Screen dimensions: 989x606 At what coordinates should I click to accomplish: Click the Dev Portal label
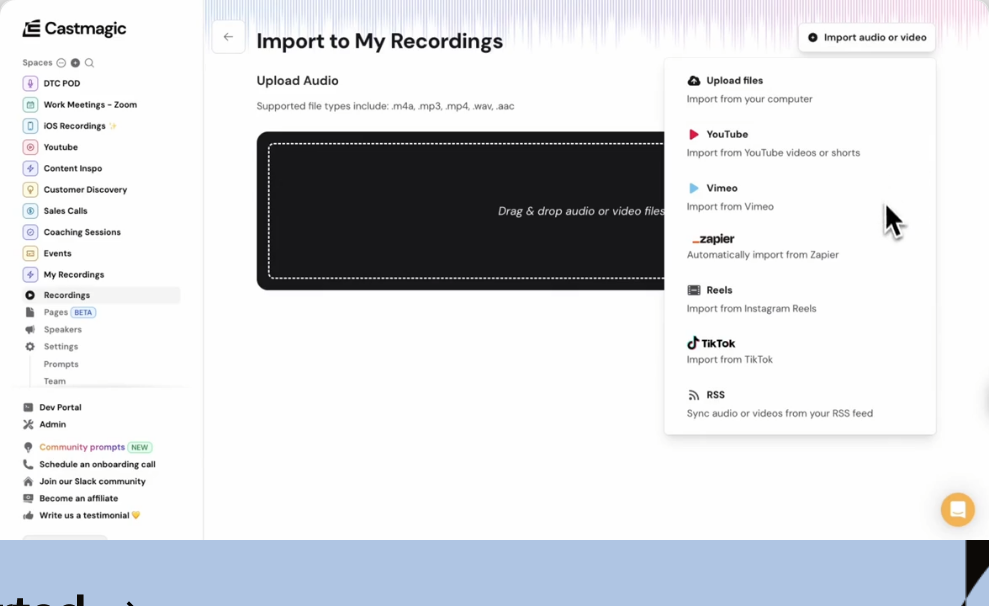(61, 407)
